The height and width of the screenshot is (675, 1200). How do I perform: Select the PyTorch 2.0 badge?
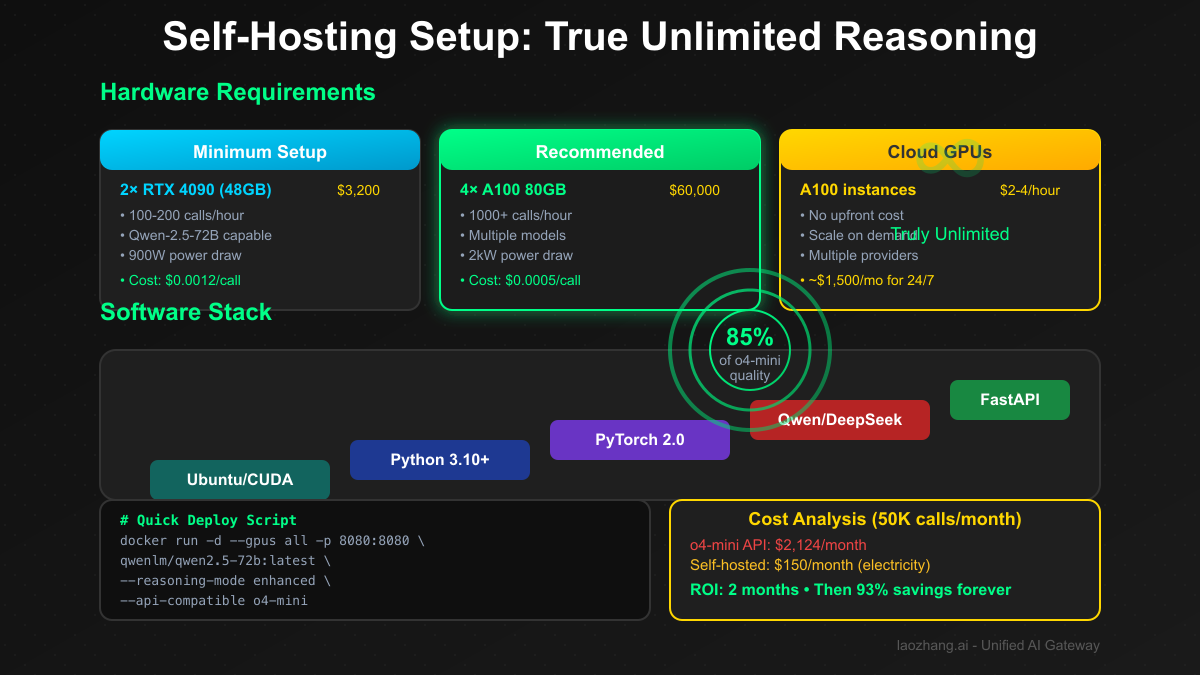point(639,439)
